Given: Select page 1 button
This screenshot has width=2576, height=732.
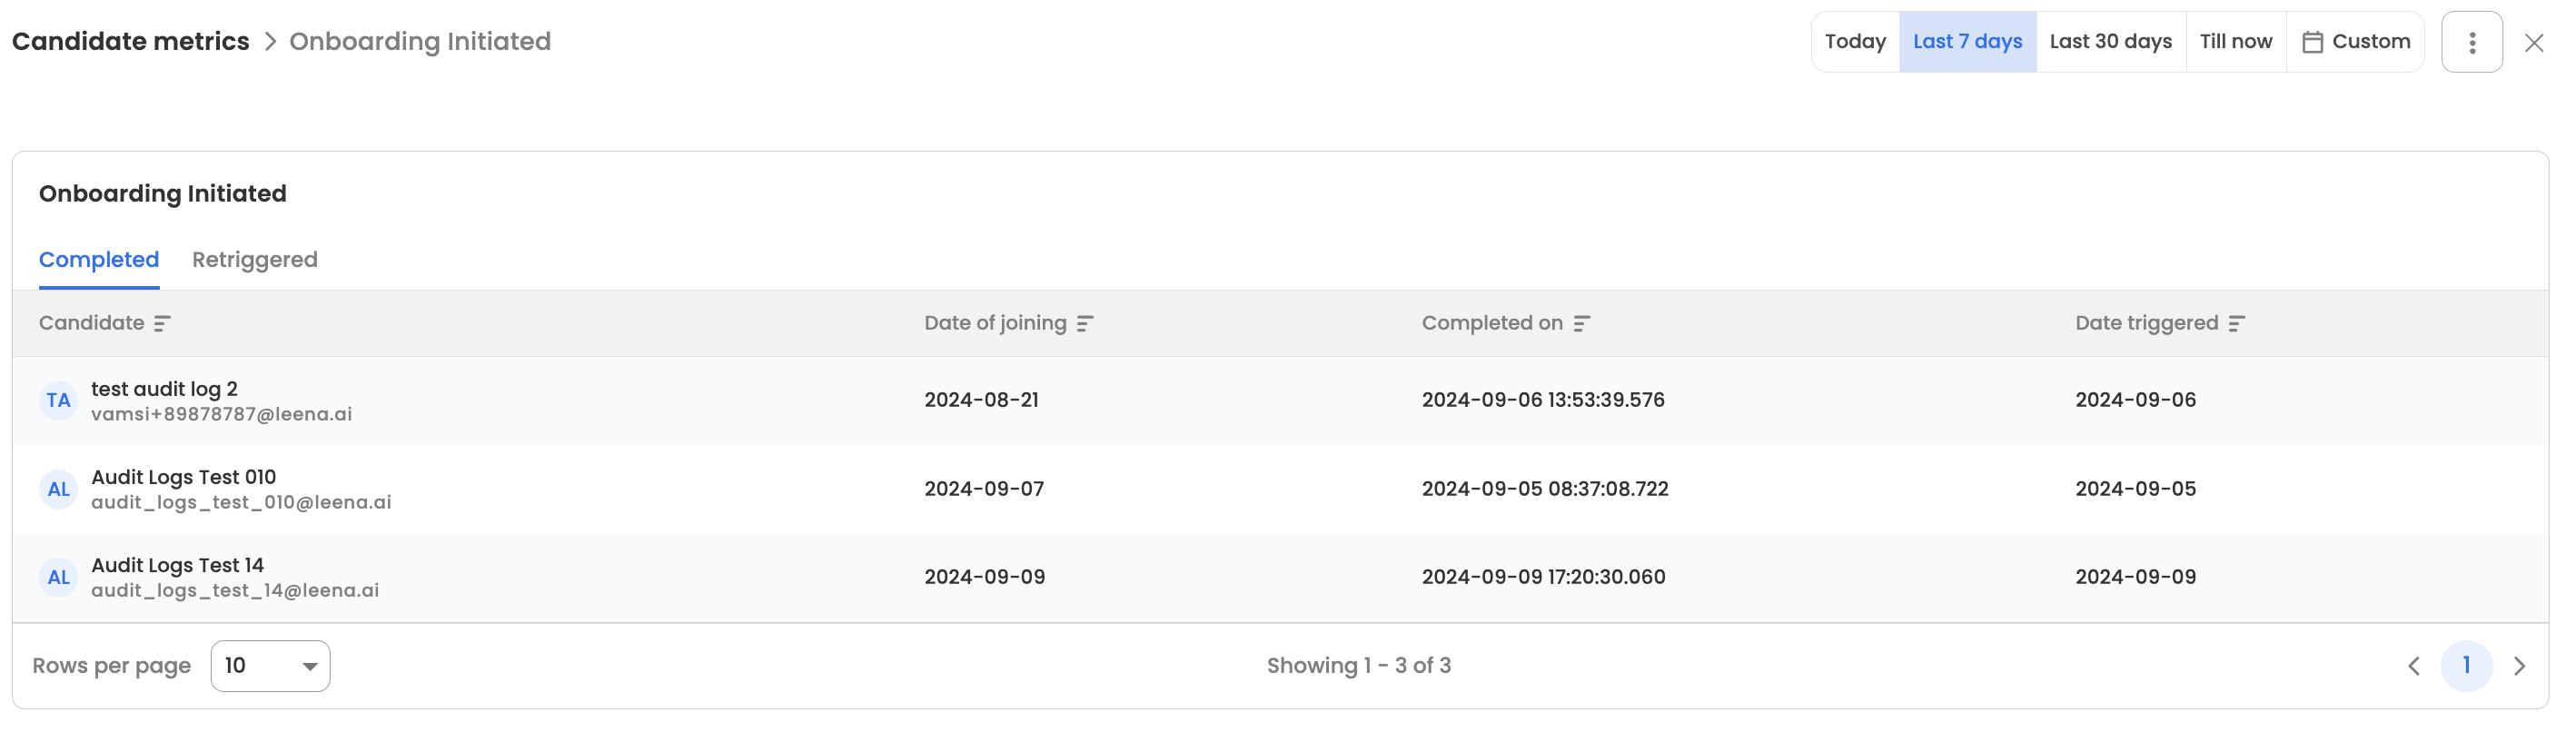Looking at the screenshot, I should click(2467, 666).
